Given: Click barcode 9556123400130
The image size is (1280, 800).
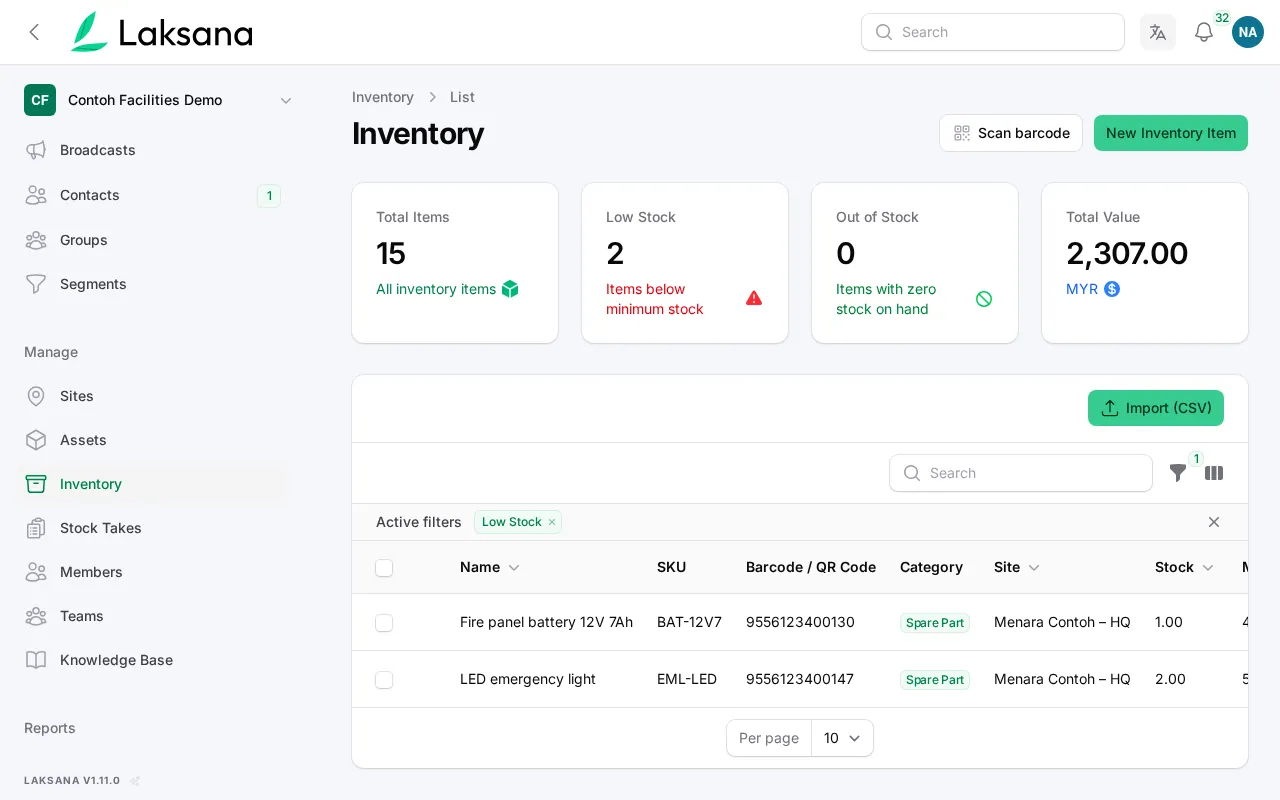Looking at the screenshot, I should coord(800,622).
